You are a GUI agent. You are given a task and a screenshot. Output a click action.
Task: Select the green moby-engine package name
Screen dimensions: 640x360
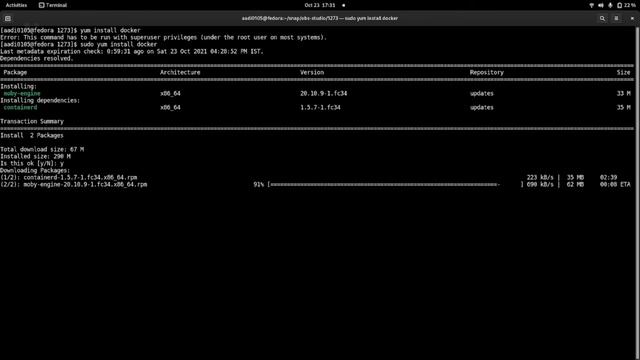22,93
